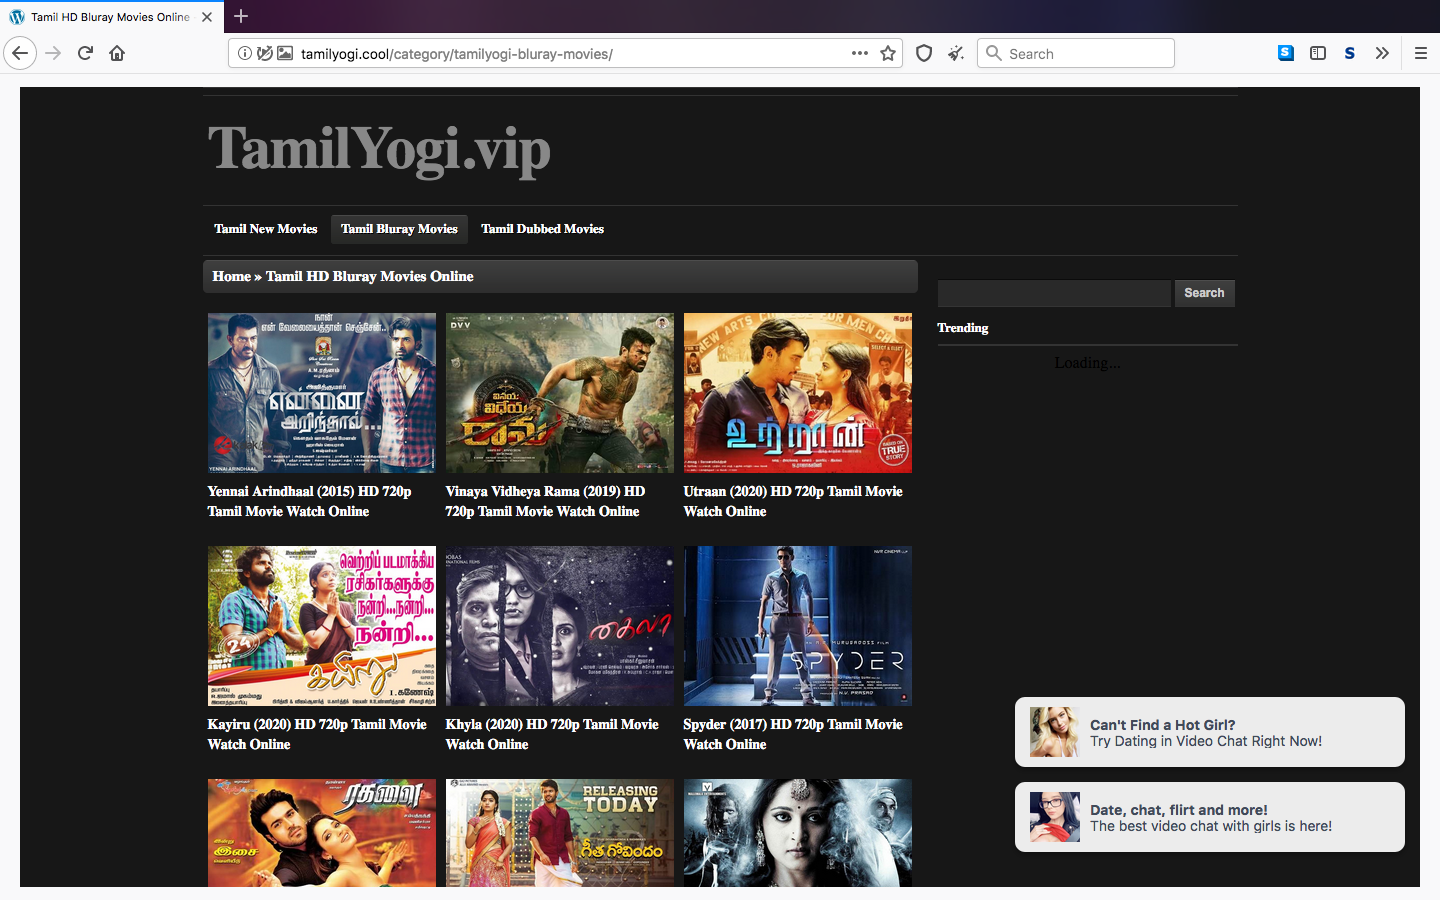This screenshot has width=1440, height=900.
Task: Click the Trending sidebar heading
Action: (x=963, y=328)
